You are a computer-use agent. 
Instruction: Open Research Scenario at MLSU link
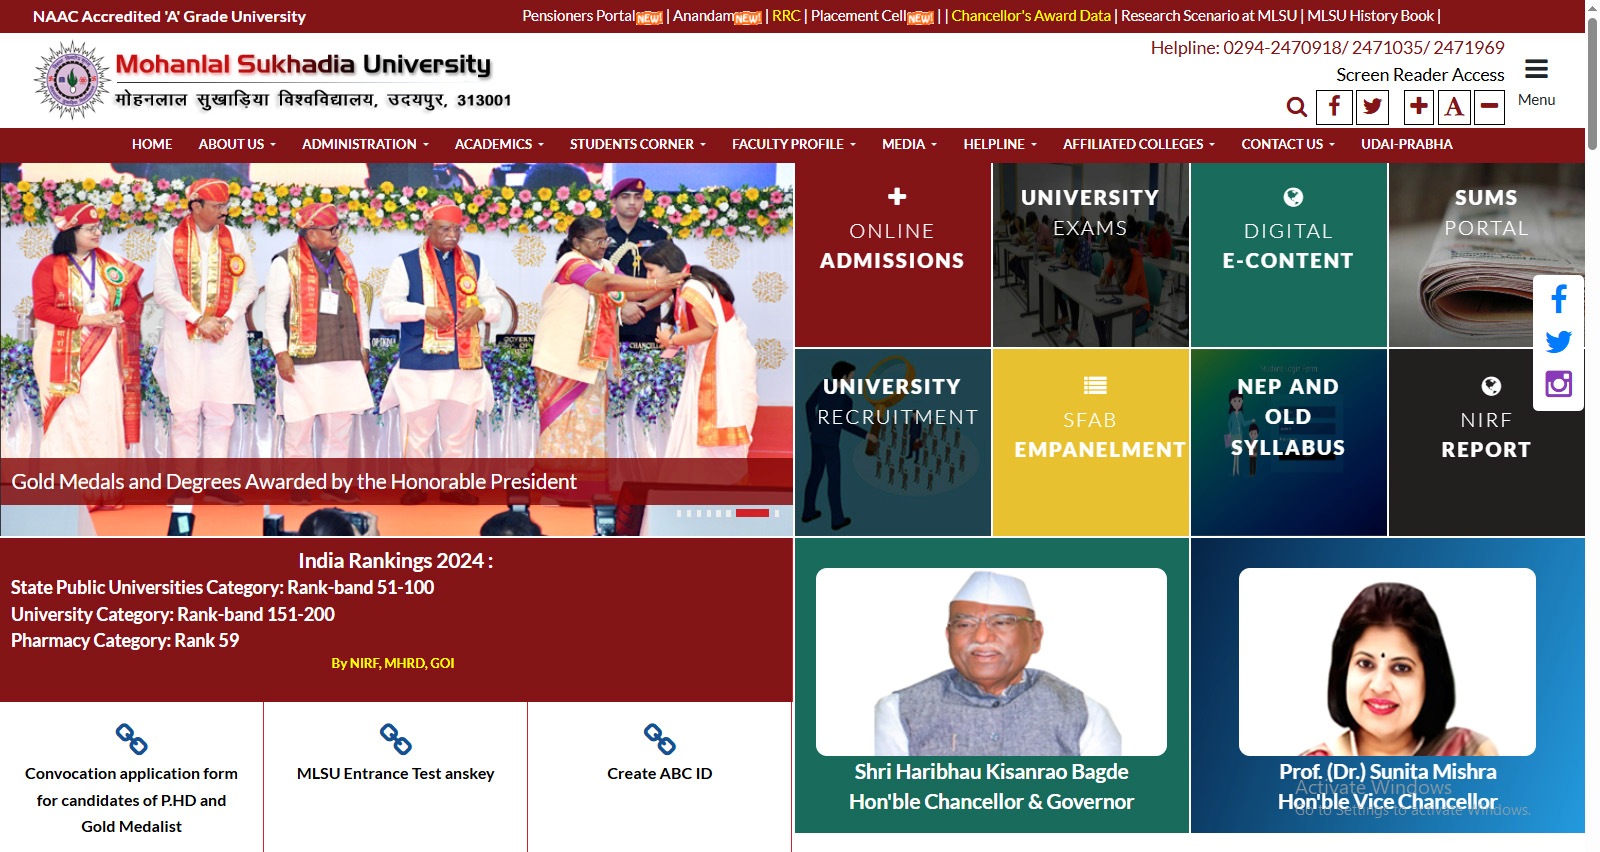(1209, 16)
